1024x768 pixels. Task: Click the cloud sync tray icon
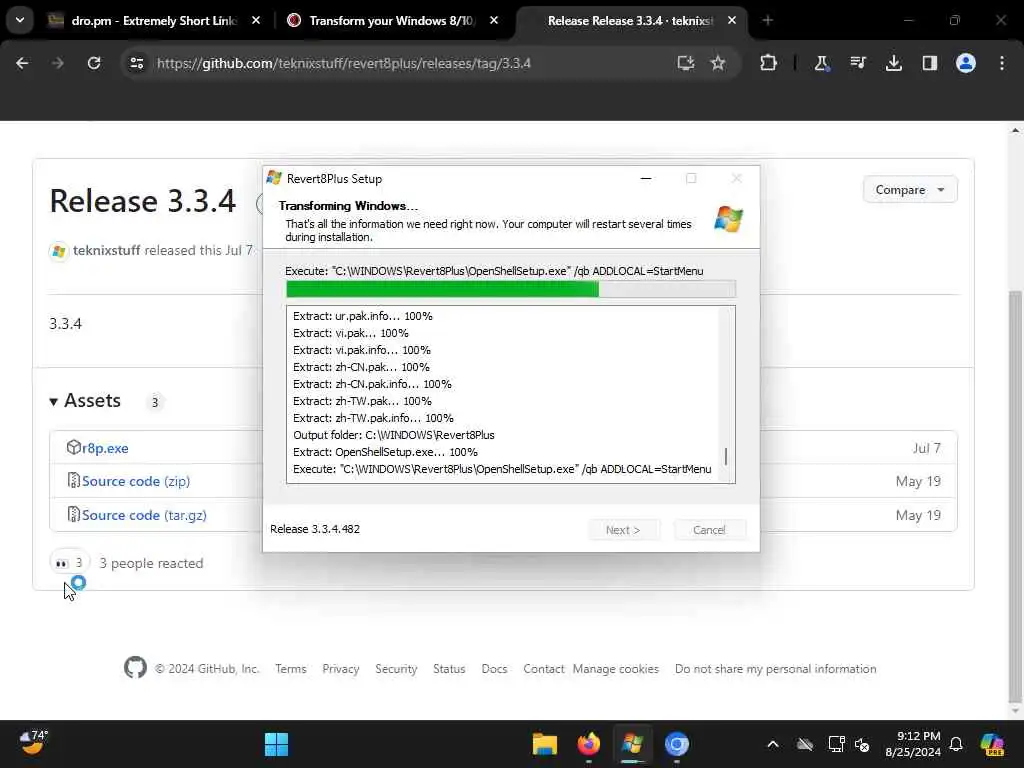click(x=805, y=744)
